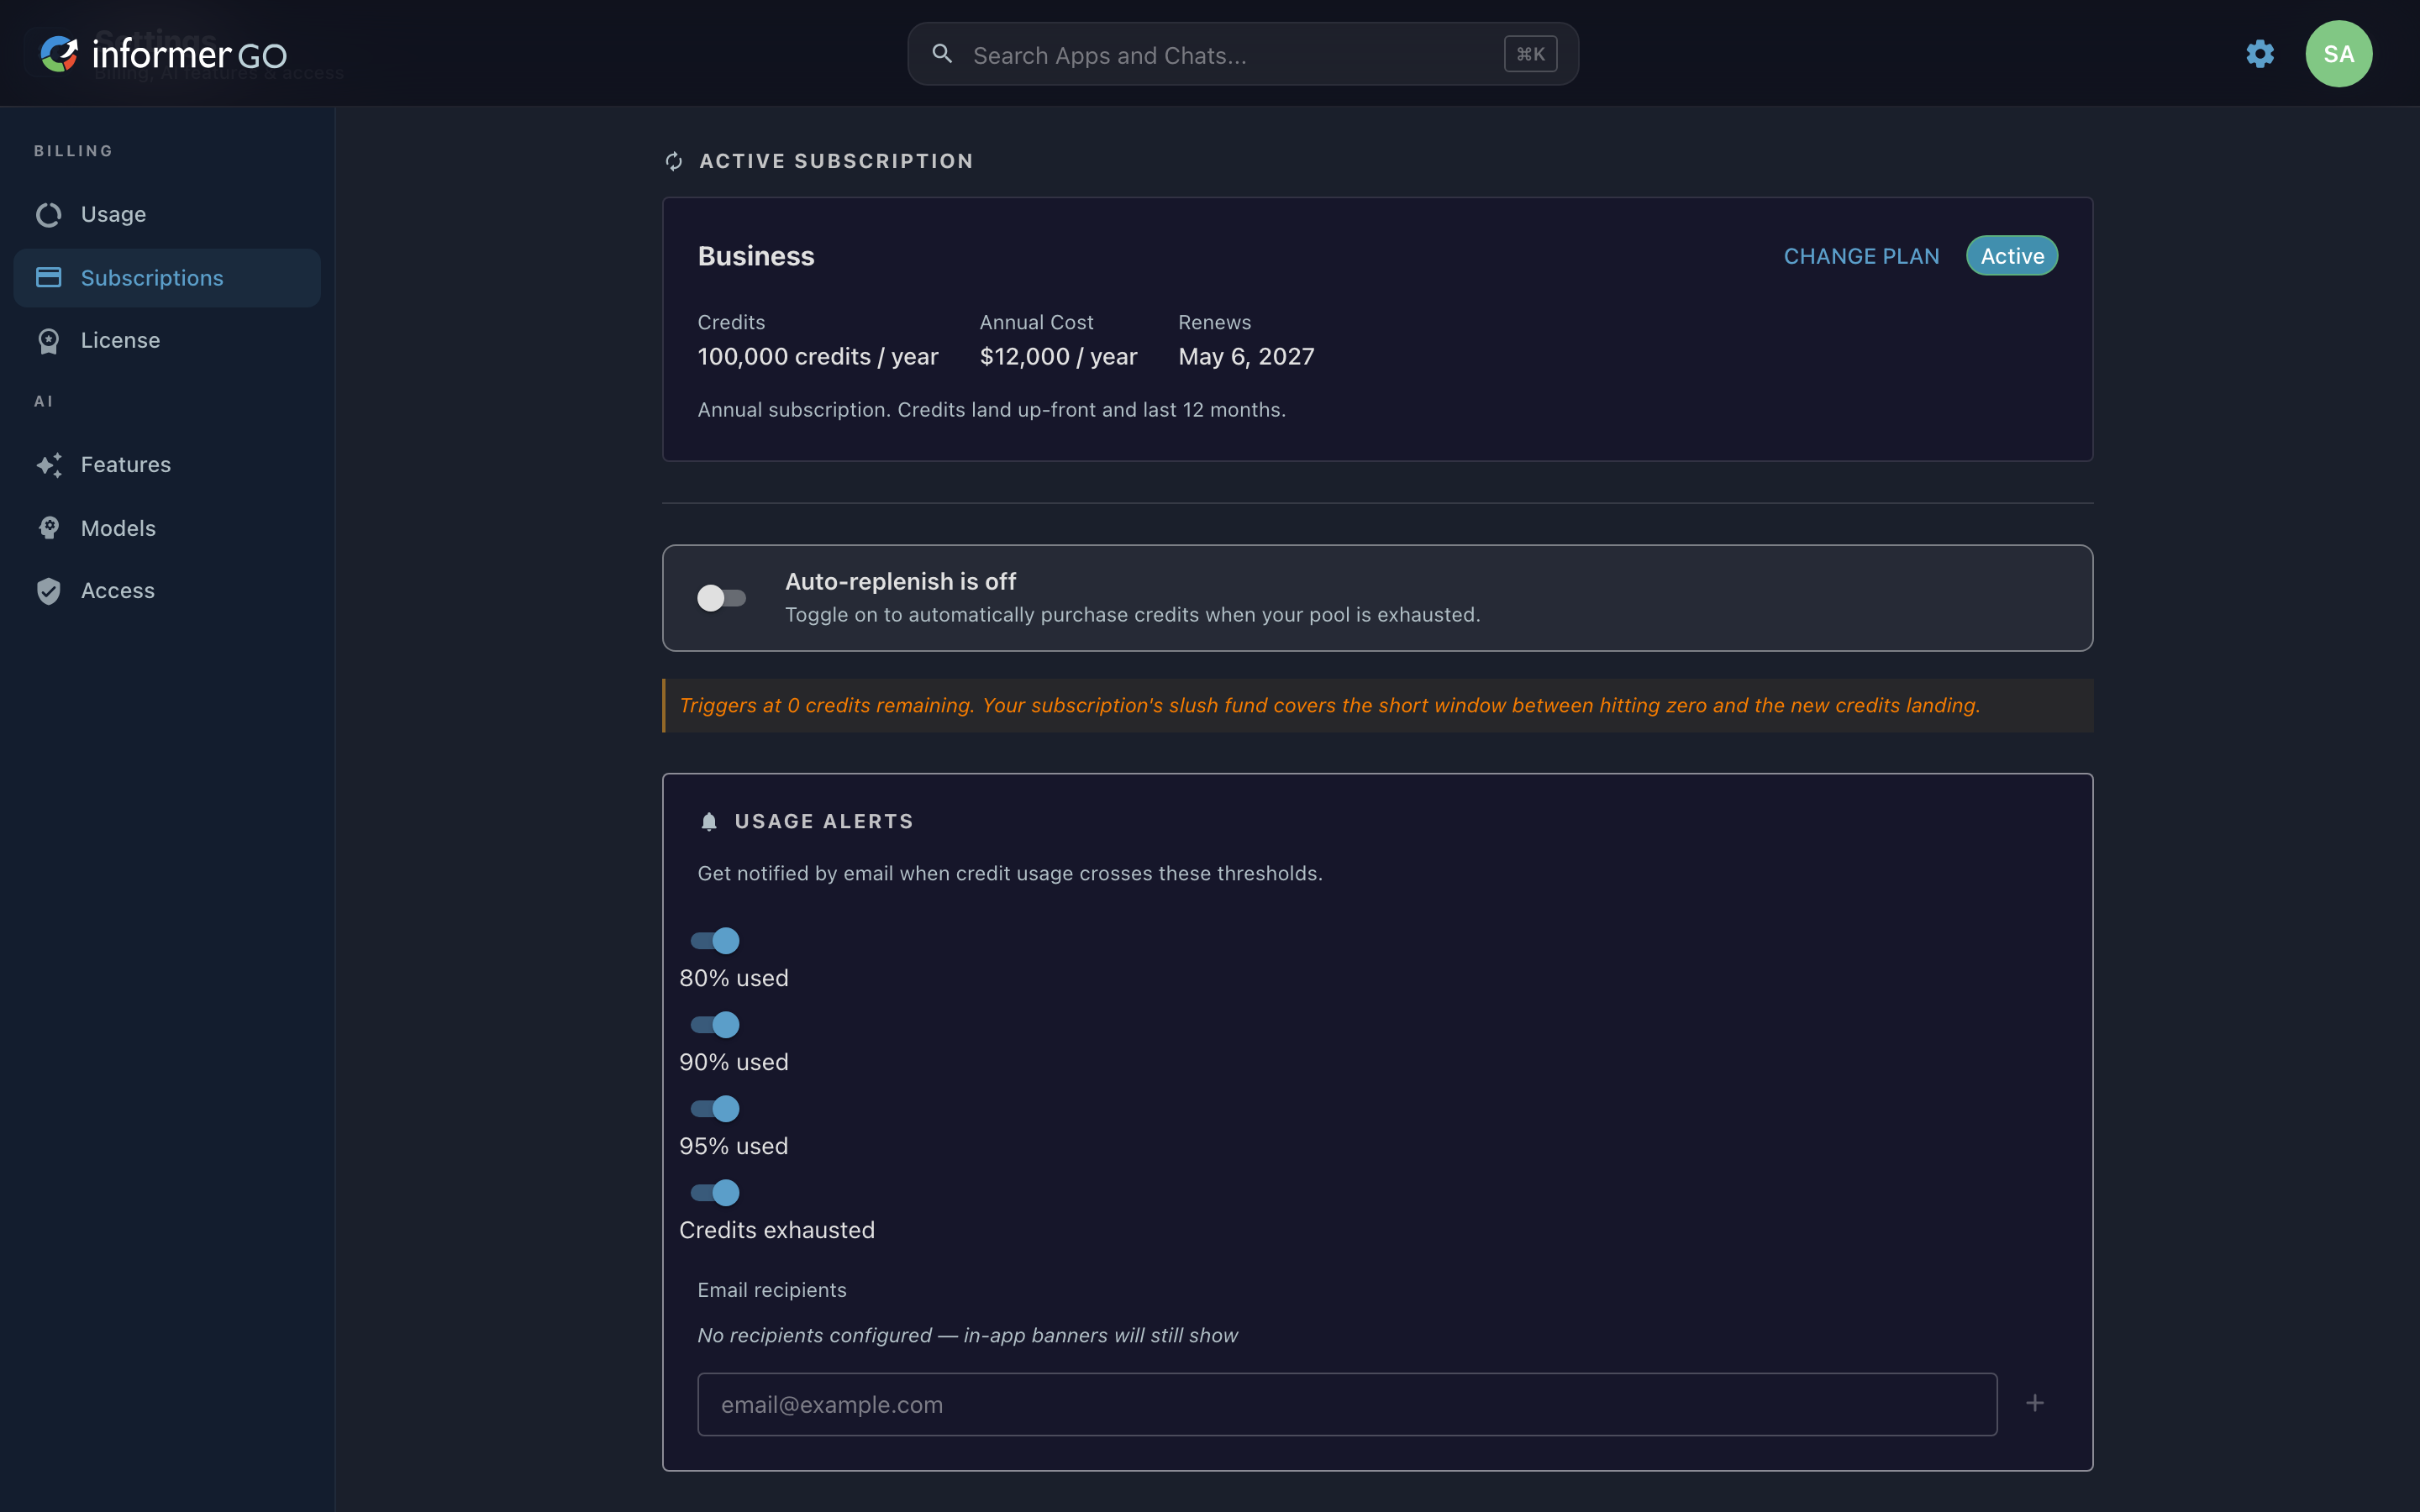
Task: Click the Features sparkle icon
Action: pos(49,465)
